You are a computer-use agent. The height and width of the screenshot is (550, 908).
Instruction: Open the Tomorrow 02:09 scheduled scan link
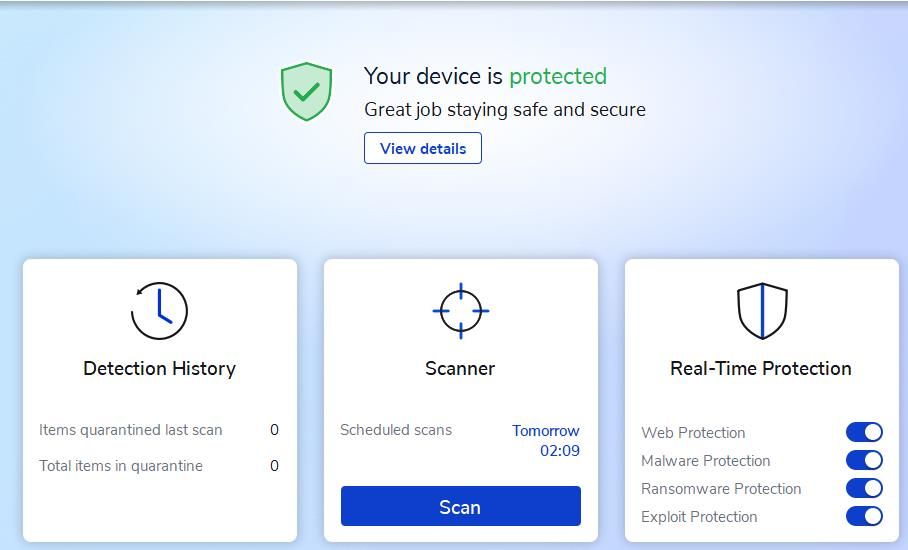click(x=545, y=441)
